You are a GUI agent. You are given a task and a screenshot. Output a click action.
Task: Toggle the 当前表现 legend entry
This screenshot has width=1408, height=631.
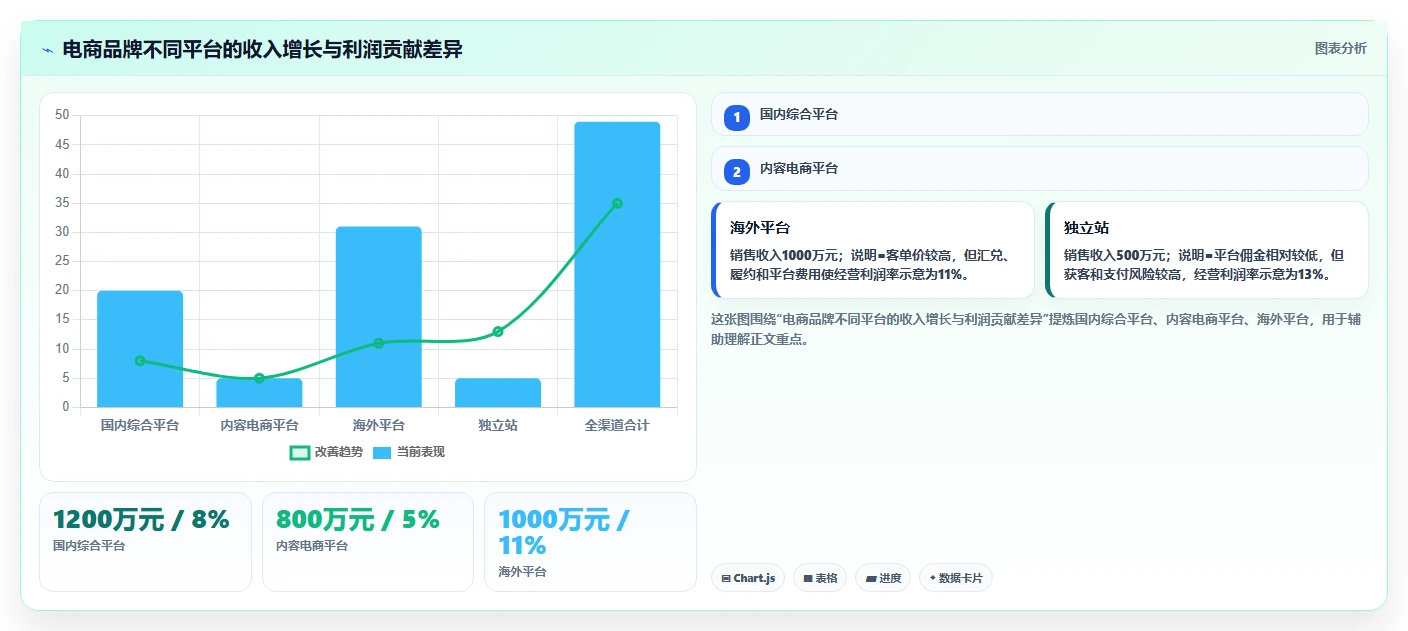point(408,452)
